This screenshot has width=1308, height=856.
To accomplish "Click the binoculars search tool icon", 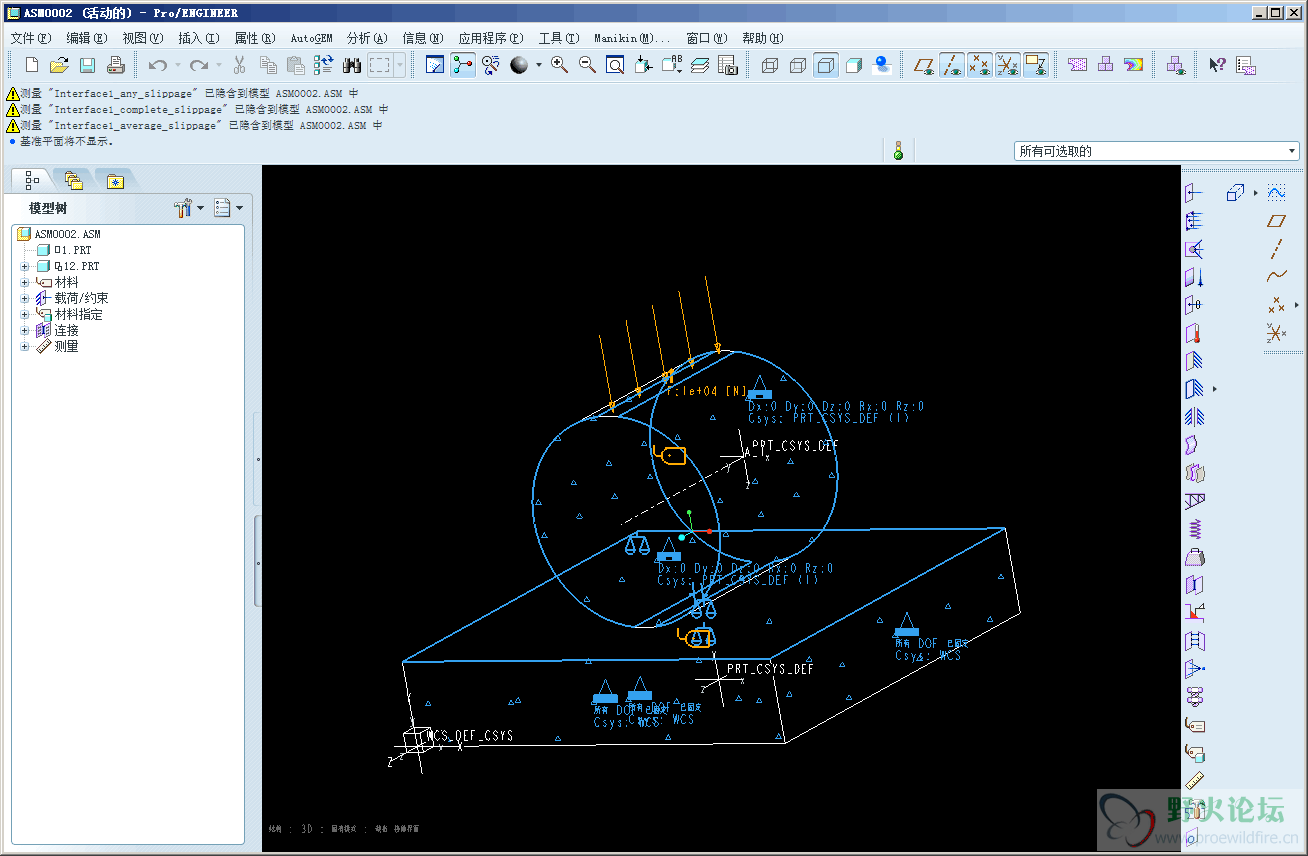I will tap(352, 65).
